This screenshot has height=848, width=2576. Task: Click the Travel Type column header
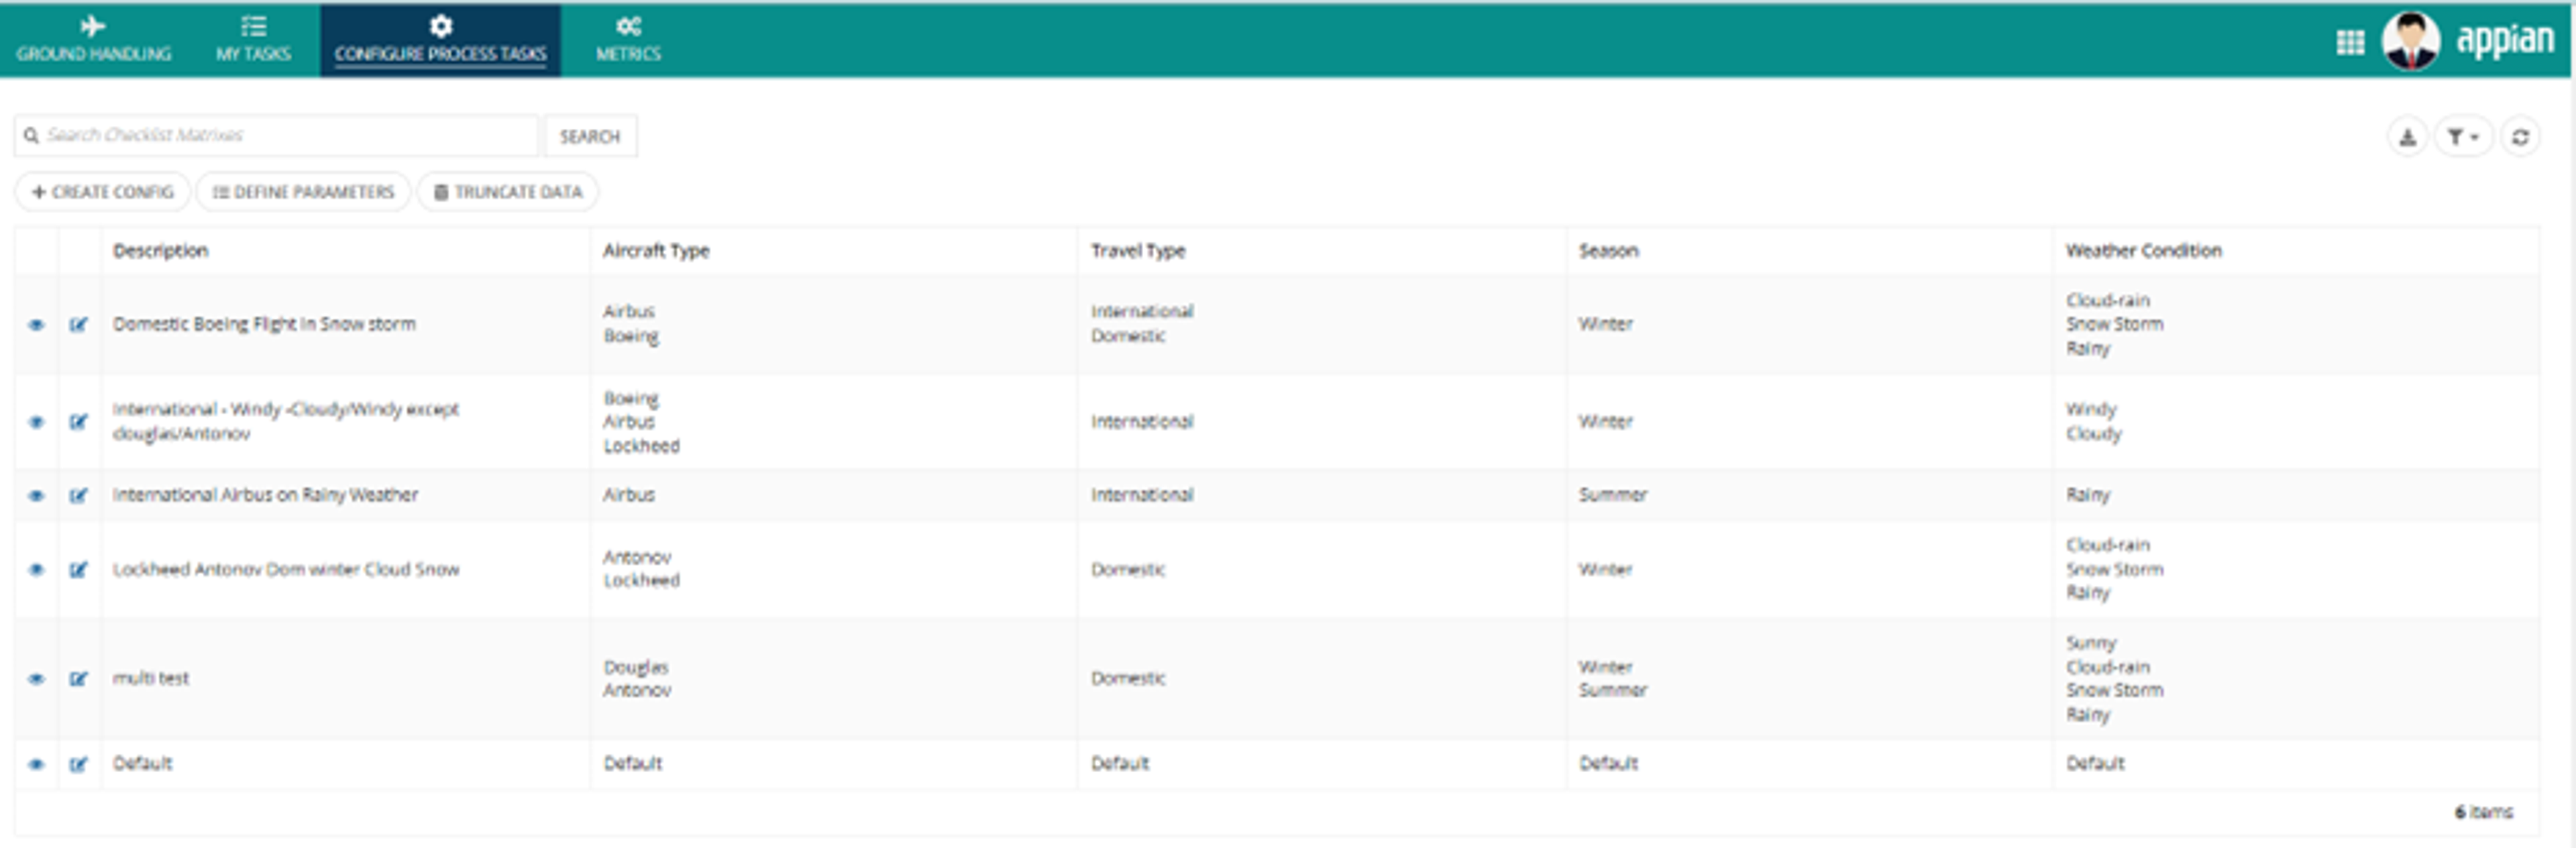click(x=1138, y=250)
